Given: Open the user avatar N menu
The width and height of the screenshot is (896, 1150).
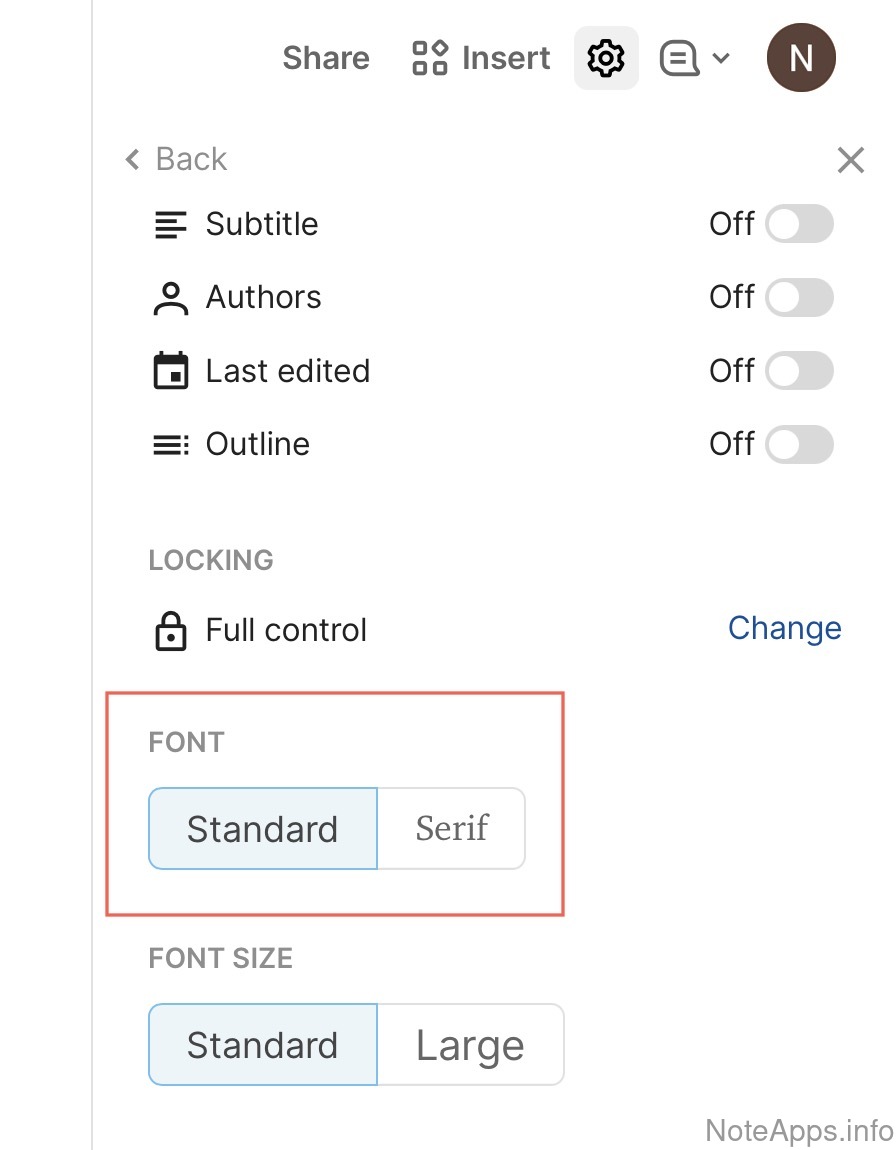Looking at the screenshot, I should point(801,58).
